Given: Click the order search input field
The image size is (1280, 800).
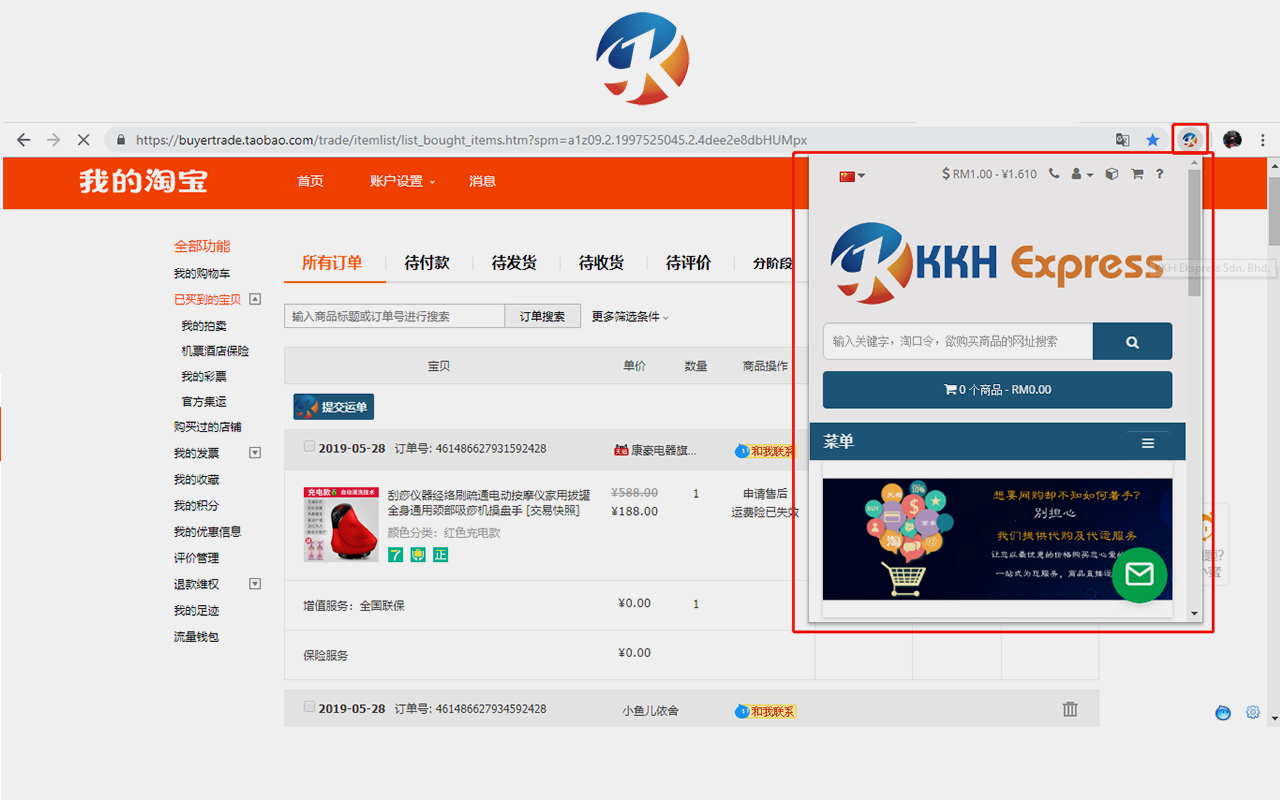Looking at the screenshot, I should 394,316.
